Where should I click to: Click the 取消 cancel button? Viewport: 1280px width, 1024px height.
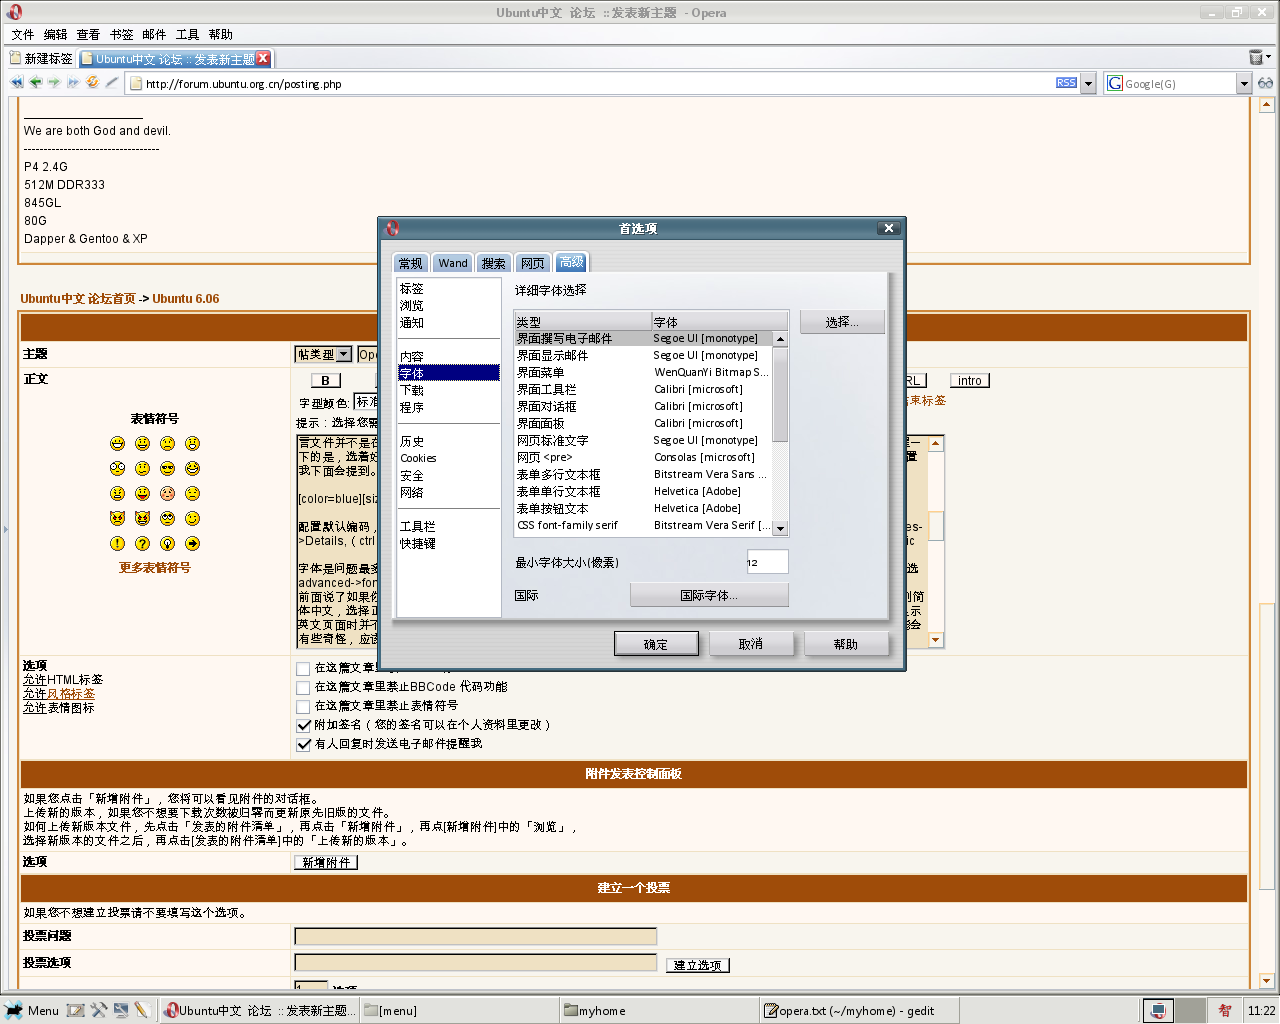[x=751, y=644]
